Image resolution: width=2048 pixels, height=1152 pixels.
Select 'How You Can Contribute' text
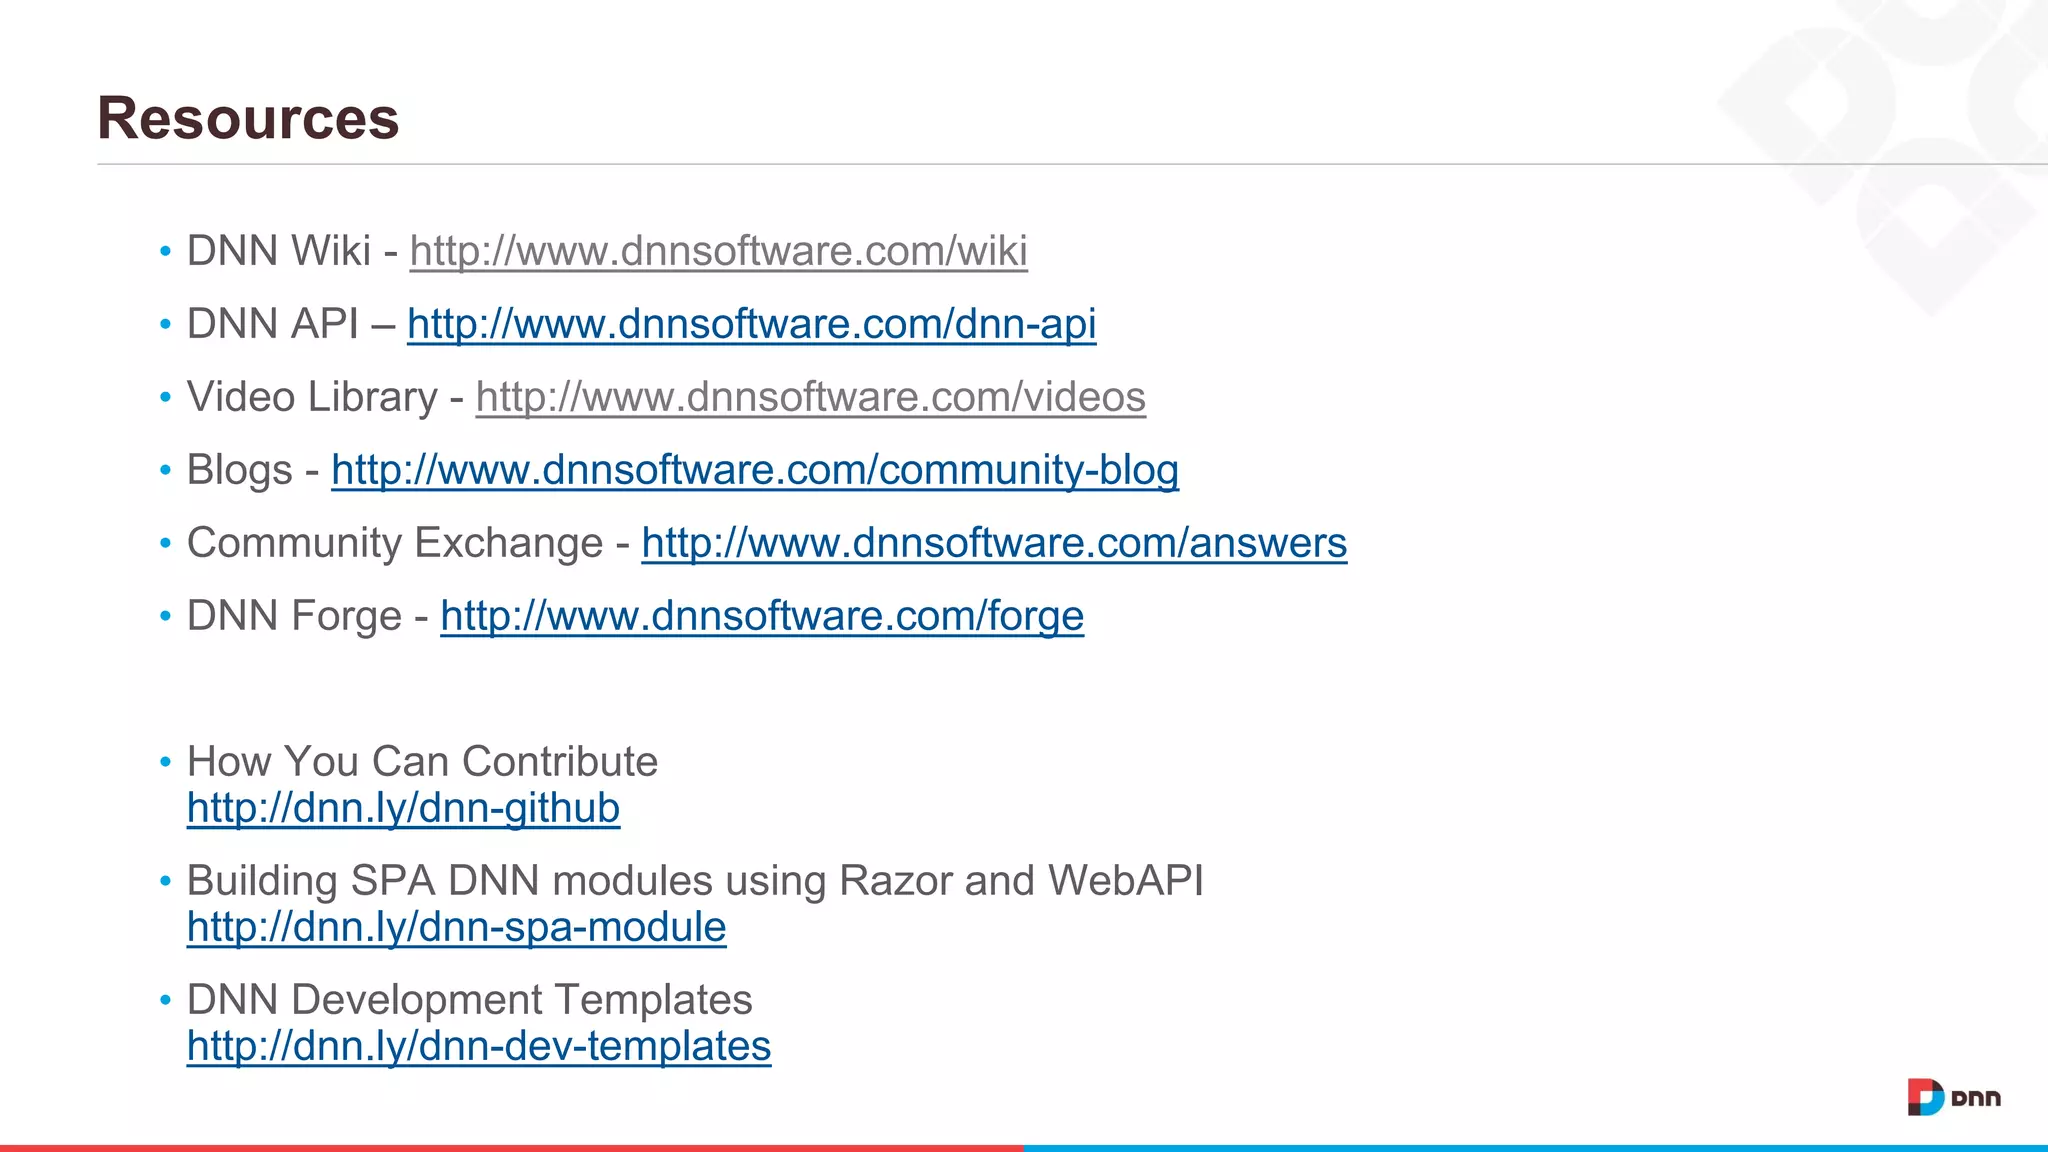[422, 762]
